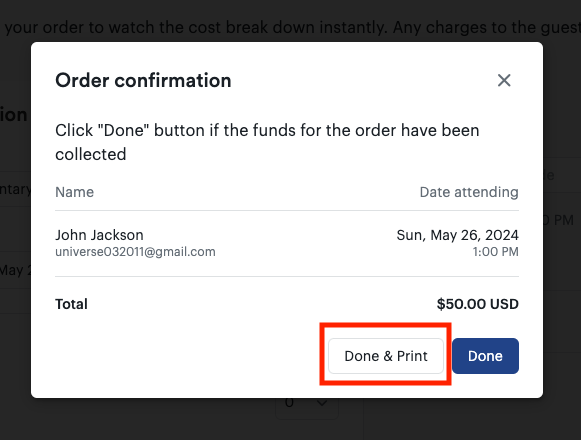Click the dimmed cost breakdown text above dialog
The height and width of the screenshot is (440, 581).
[290, 27]
